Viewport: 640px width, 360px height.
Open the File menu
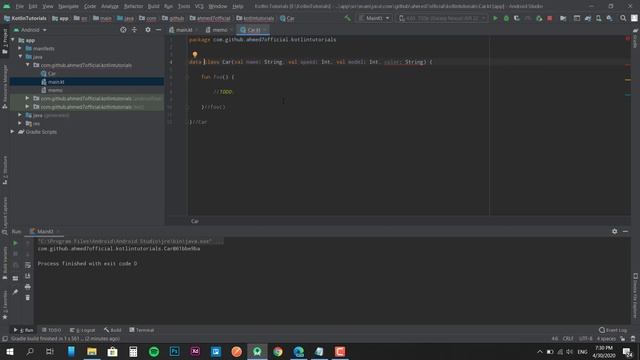click(19, 6)
